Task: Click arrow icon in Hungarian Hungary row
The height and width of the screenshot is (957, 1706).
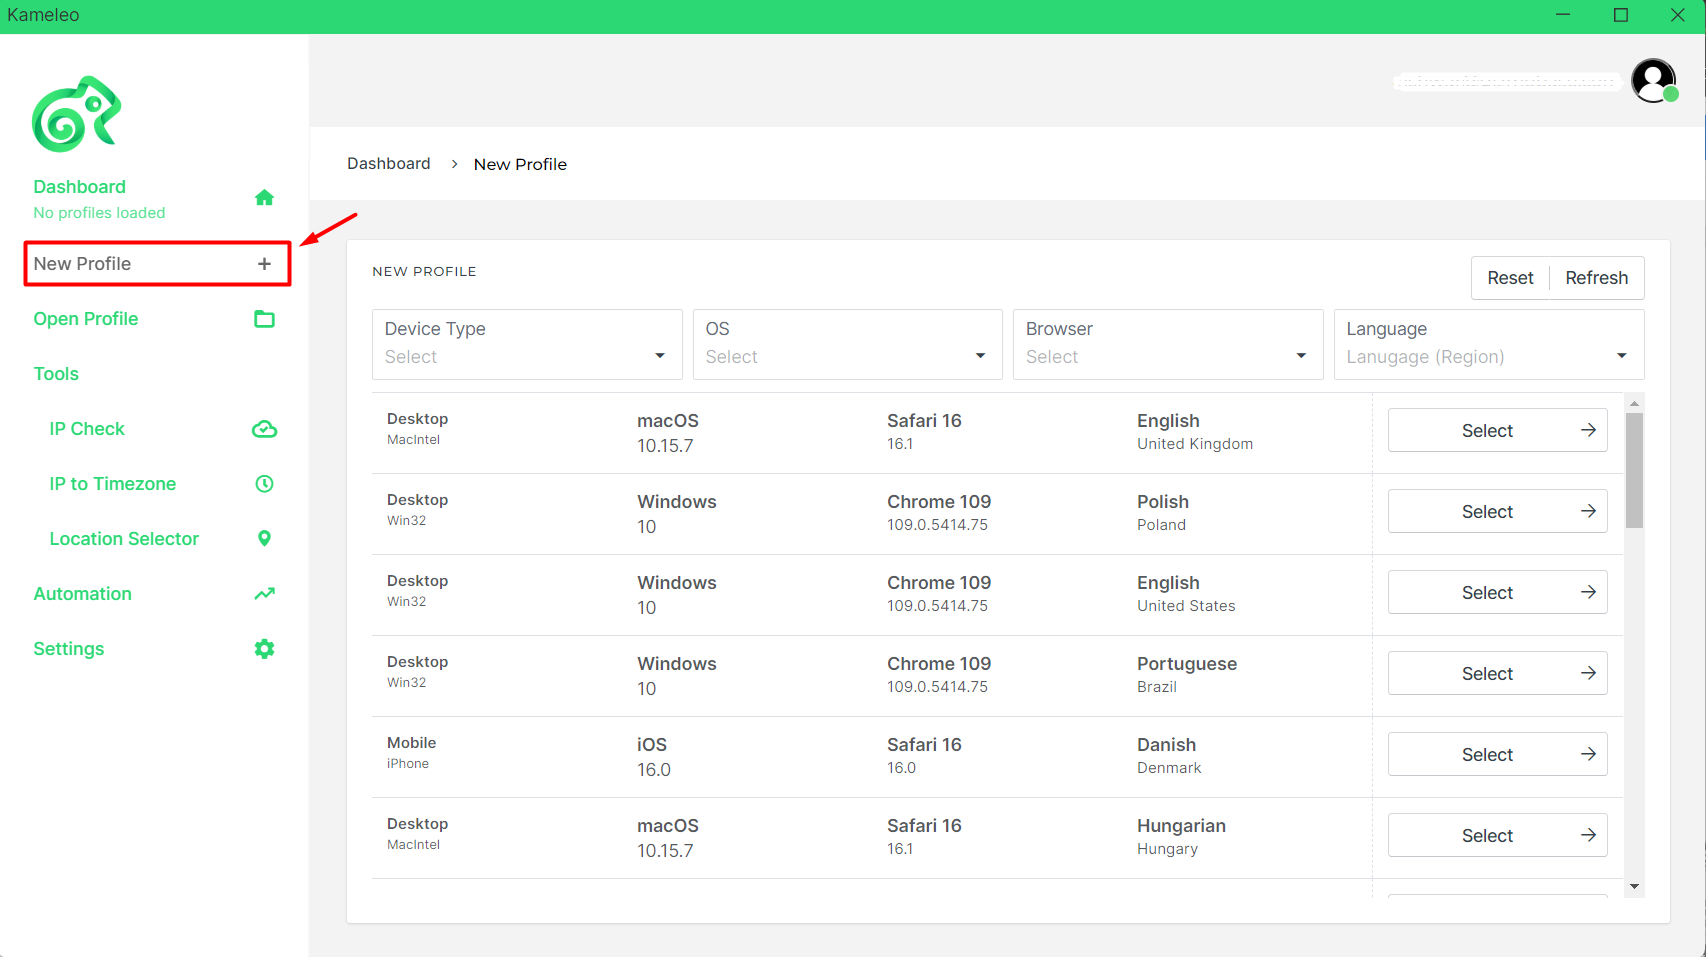Action: (1588, 835)
